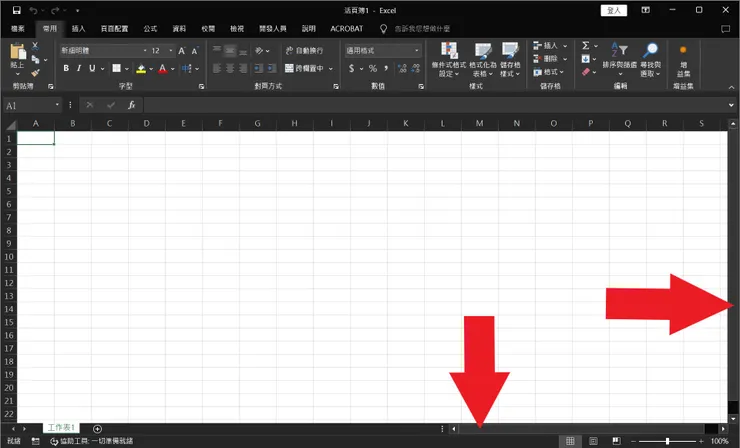Switch to Page Break Preview
Screen dimensions: 740x448
click(x=616, y=441)
